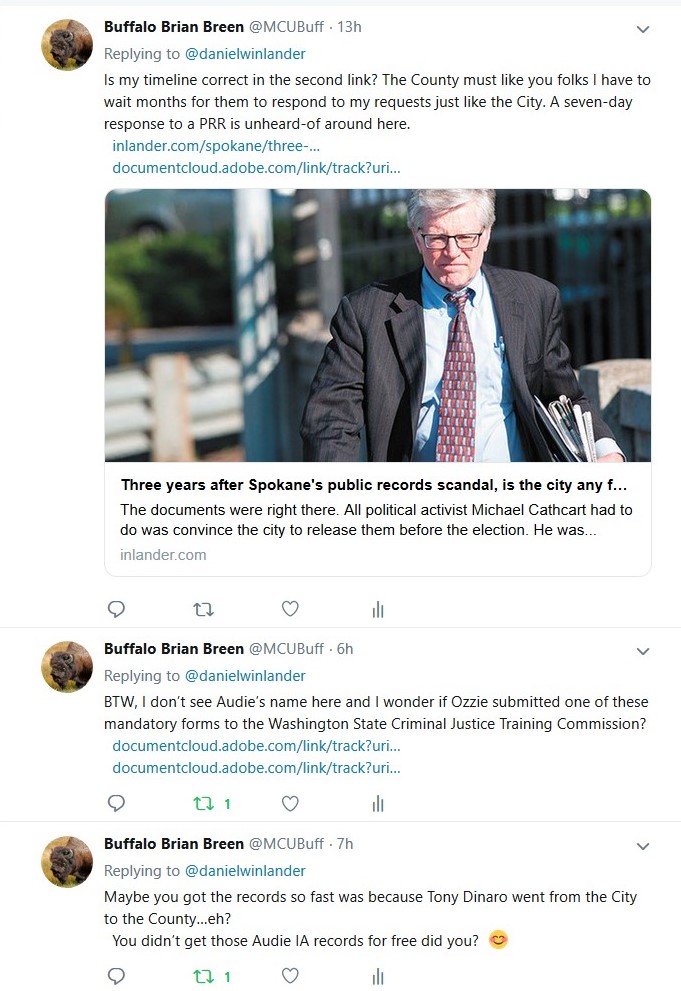This screenshot has width=681, height=991.
Task: Reply to the Tony Dinaro tweet
Action: click(116, 976)
